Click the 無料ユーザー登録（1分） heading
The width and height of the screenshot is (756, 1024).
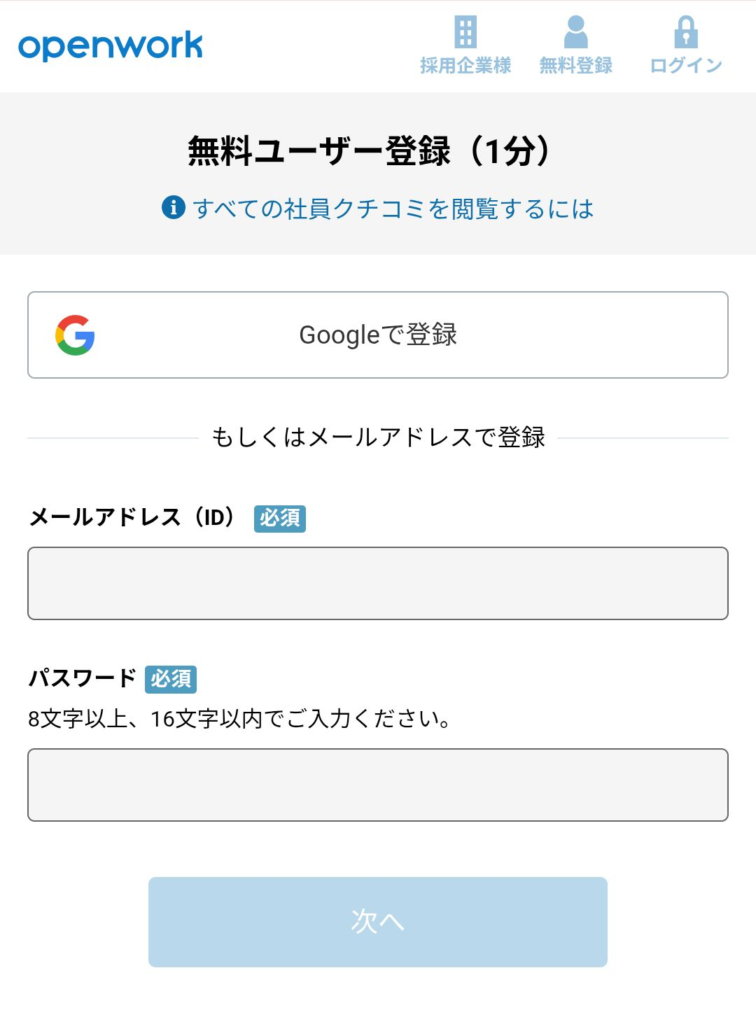tap(370, 151)
